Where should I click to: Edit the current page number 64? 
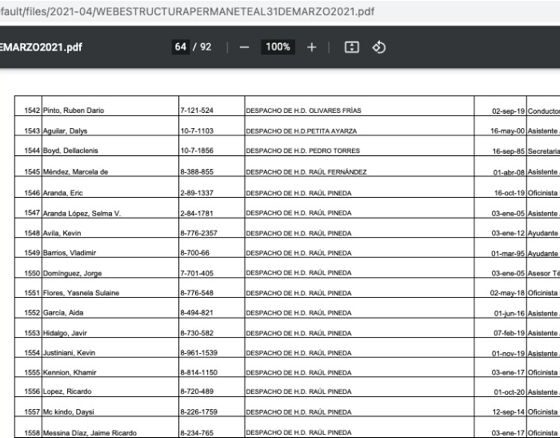pos(181,47)
